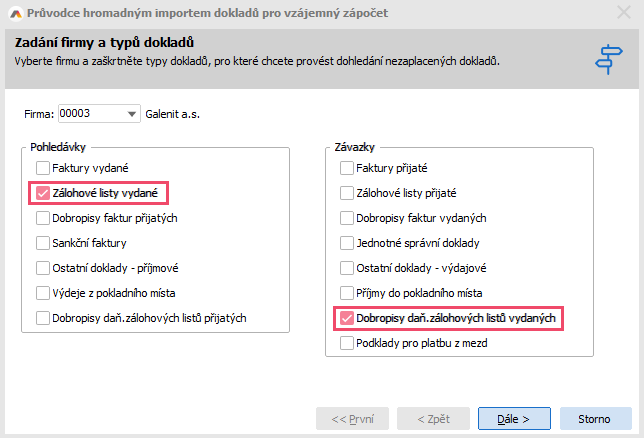Click the signpost wizard icon
The width and height of the screenshot is (644, 438).
point(607,58)
